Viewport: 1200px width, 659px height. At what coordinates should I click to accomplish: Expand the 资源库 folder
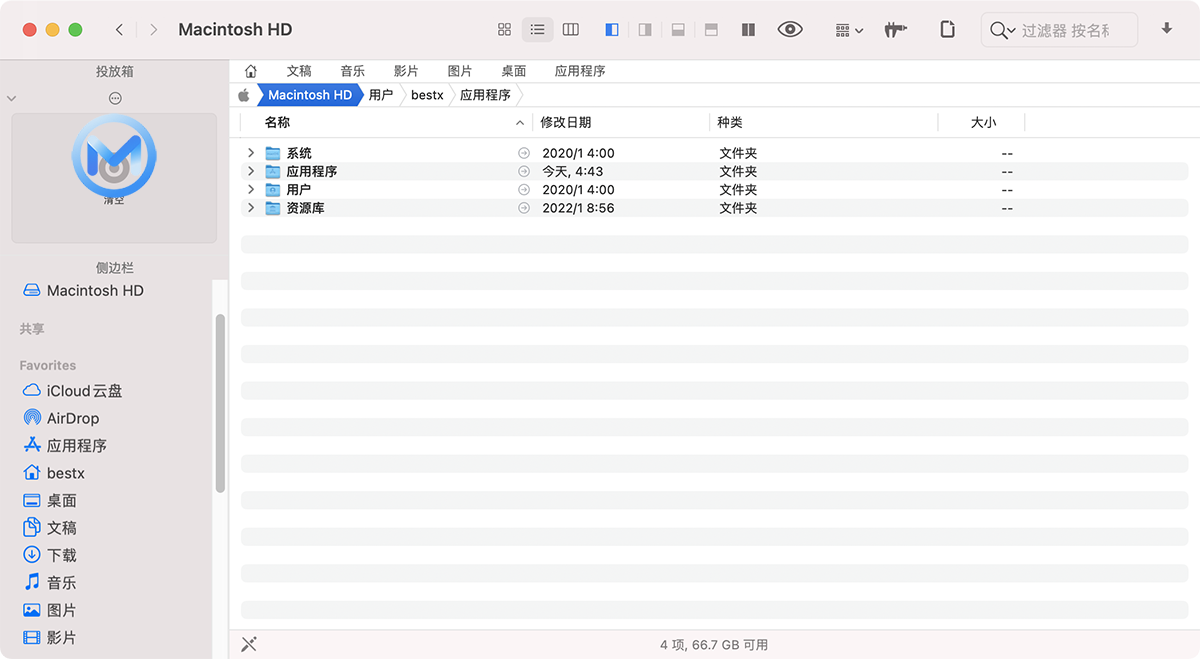pyautogui.click(x=251, y=208)
